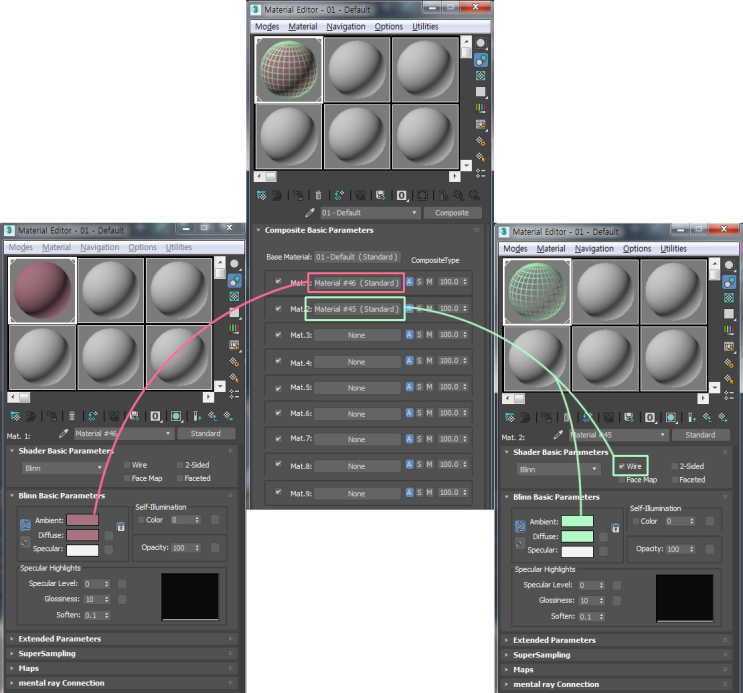Click Specular color swatch in left editor
Image resolution: width=743 pixels, height=693 pixels.
click(82, 550)
